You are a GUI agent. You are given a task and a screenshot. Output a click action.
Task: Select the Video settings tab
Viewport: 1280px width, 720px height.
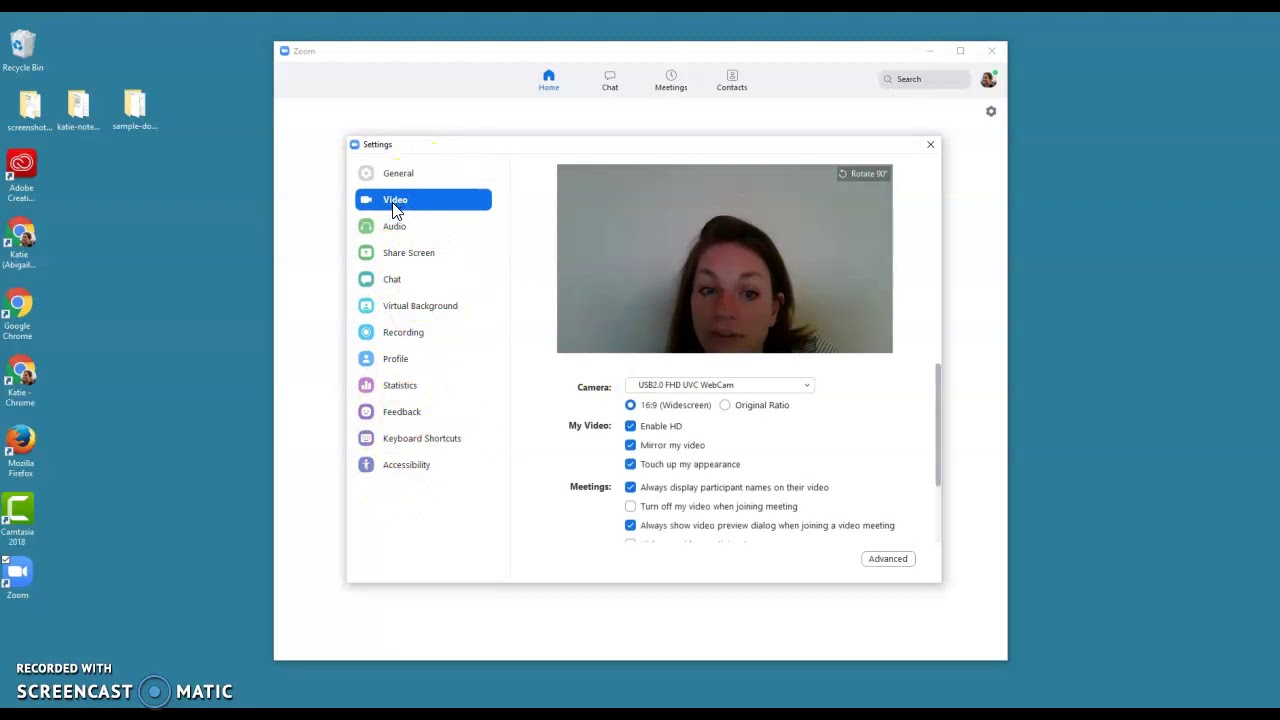click(423, 200)
